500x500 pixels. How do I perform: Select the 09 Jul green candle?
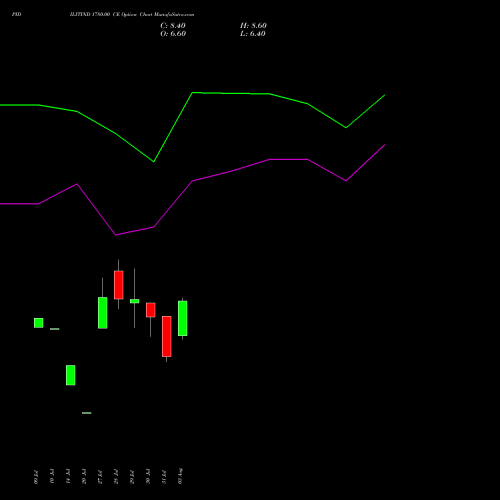coord(39,323)
